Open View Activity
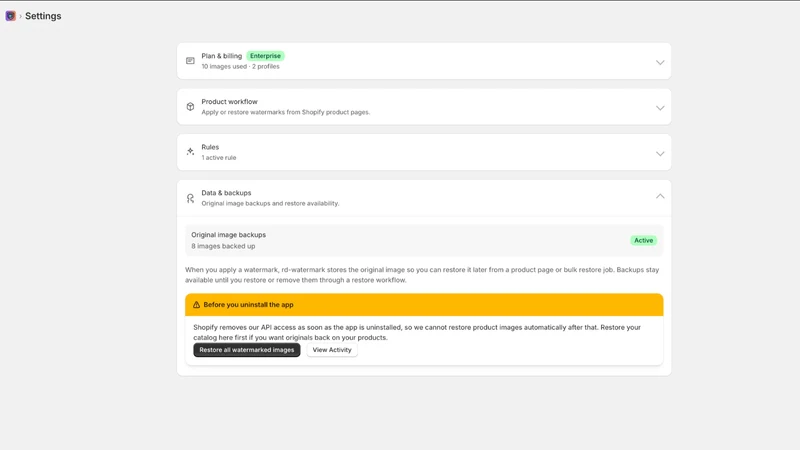The height and width of the screenshot is (450, 800). 332,350
